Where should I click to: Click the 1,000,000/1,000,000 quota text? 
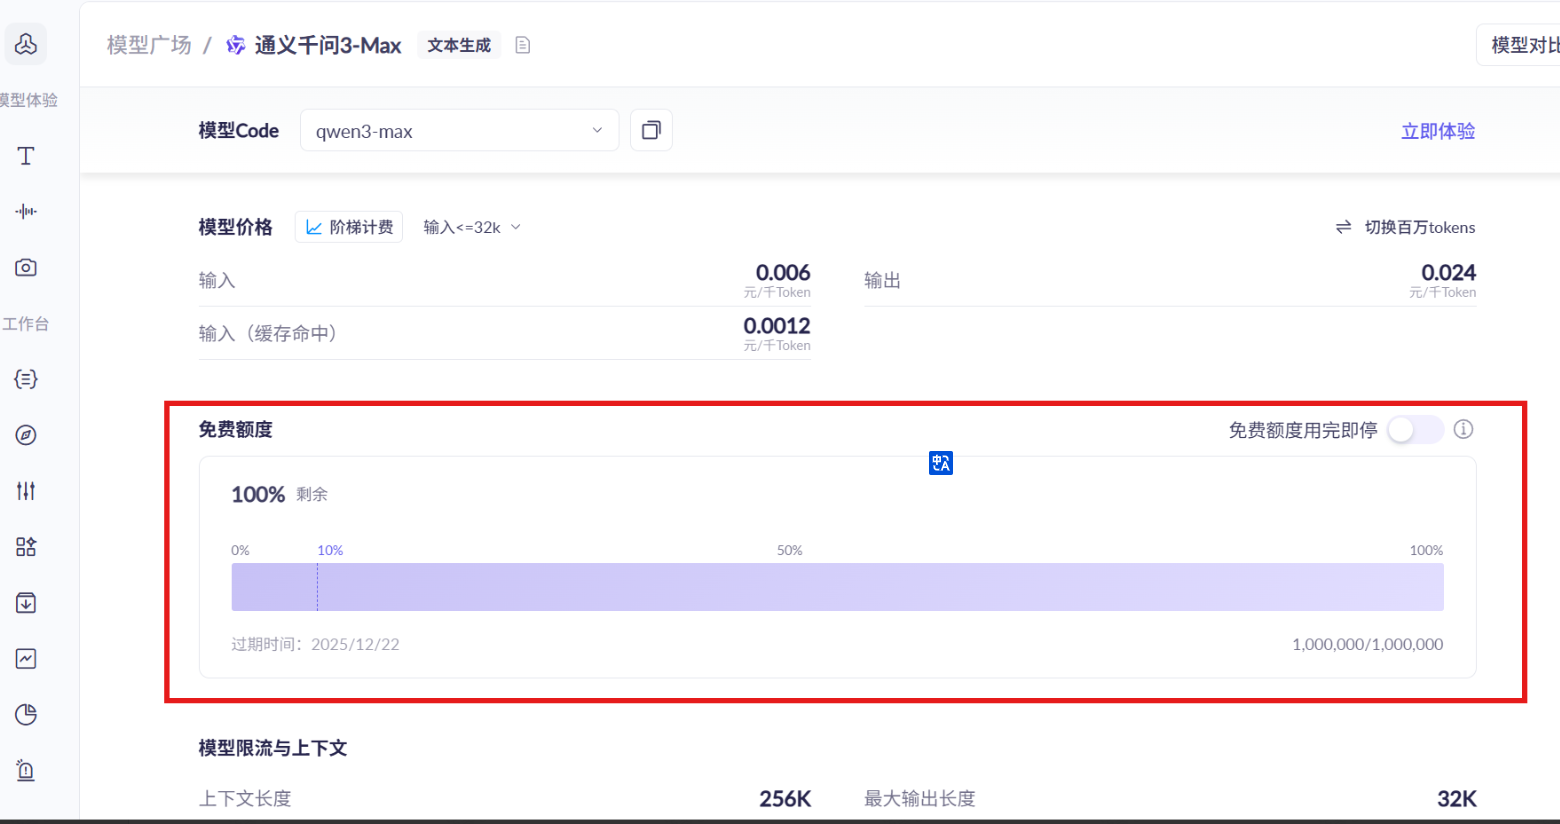coord(1367,644)
